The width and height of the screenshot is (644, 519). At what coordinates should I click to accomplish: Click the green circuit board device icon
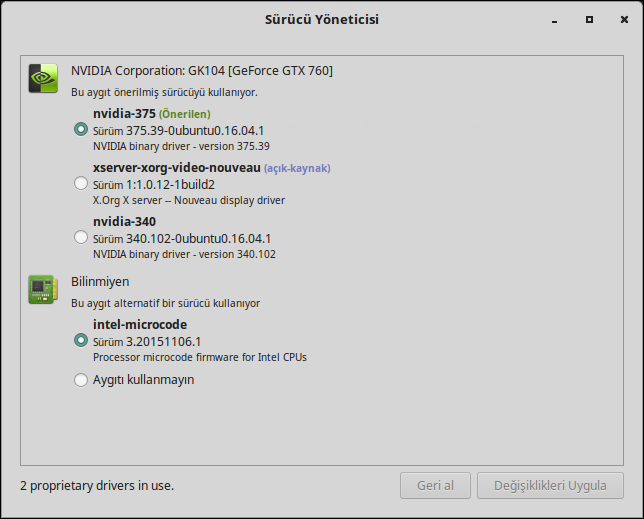tap(43, 289)
